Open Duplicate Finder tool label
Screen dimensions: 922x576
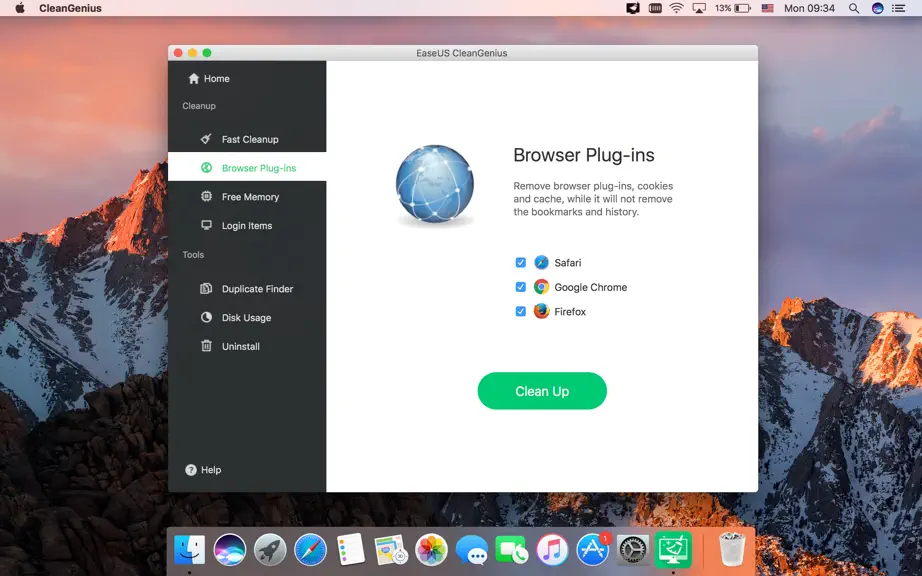257,289
